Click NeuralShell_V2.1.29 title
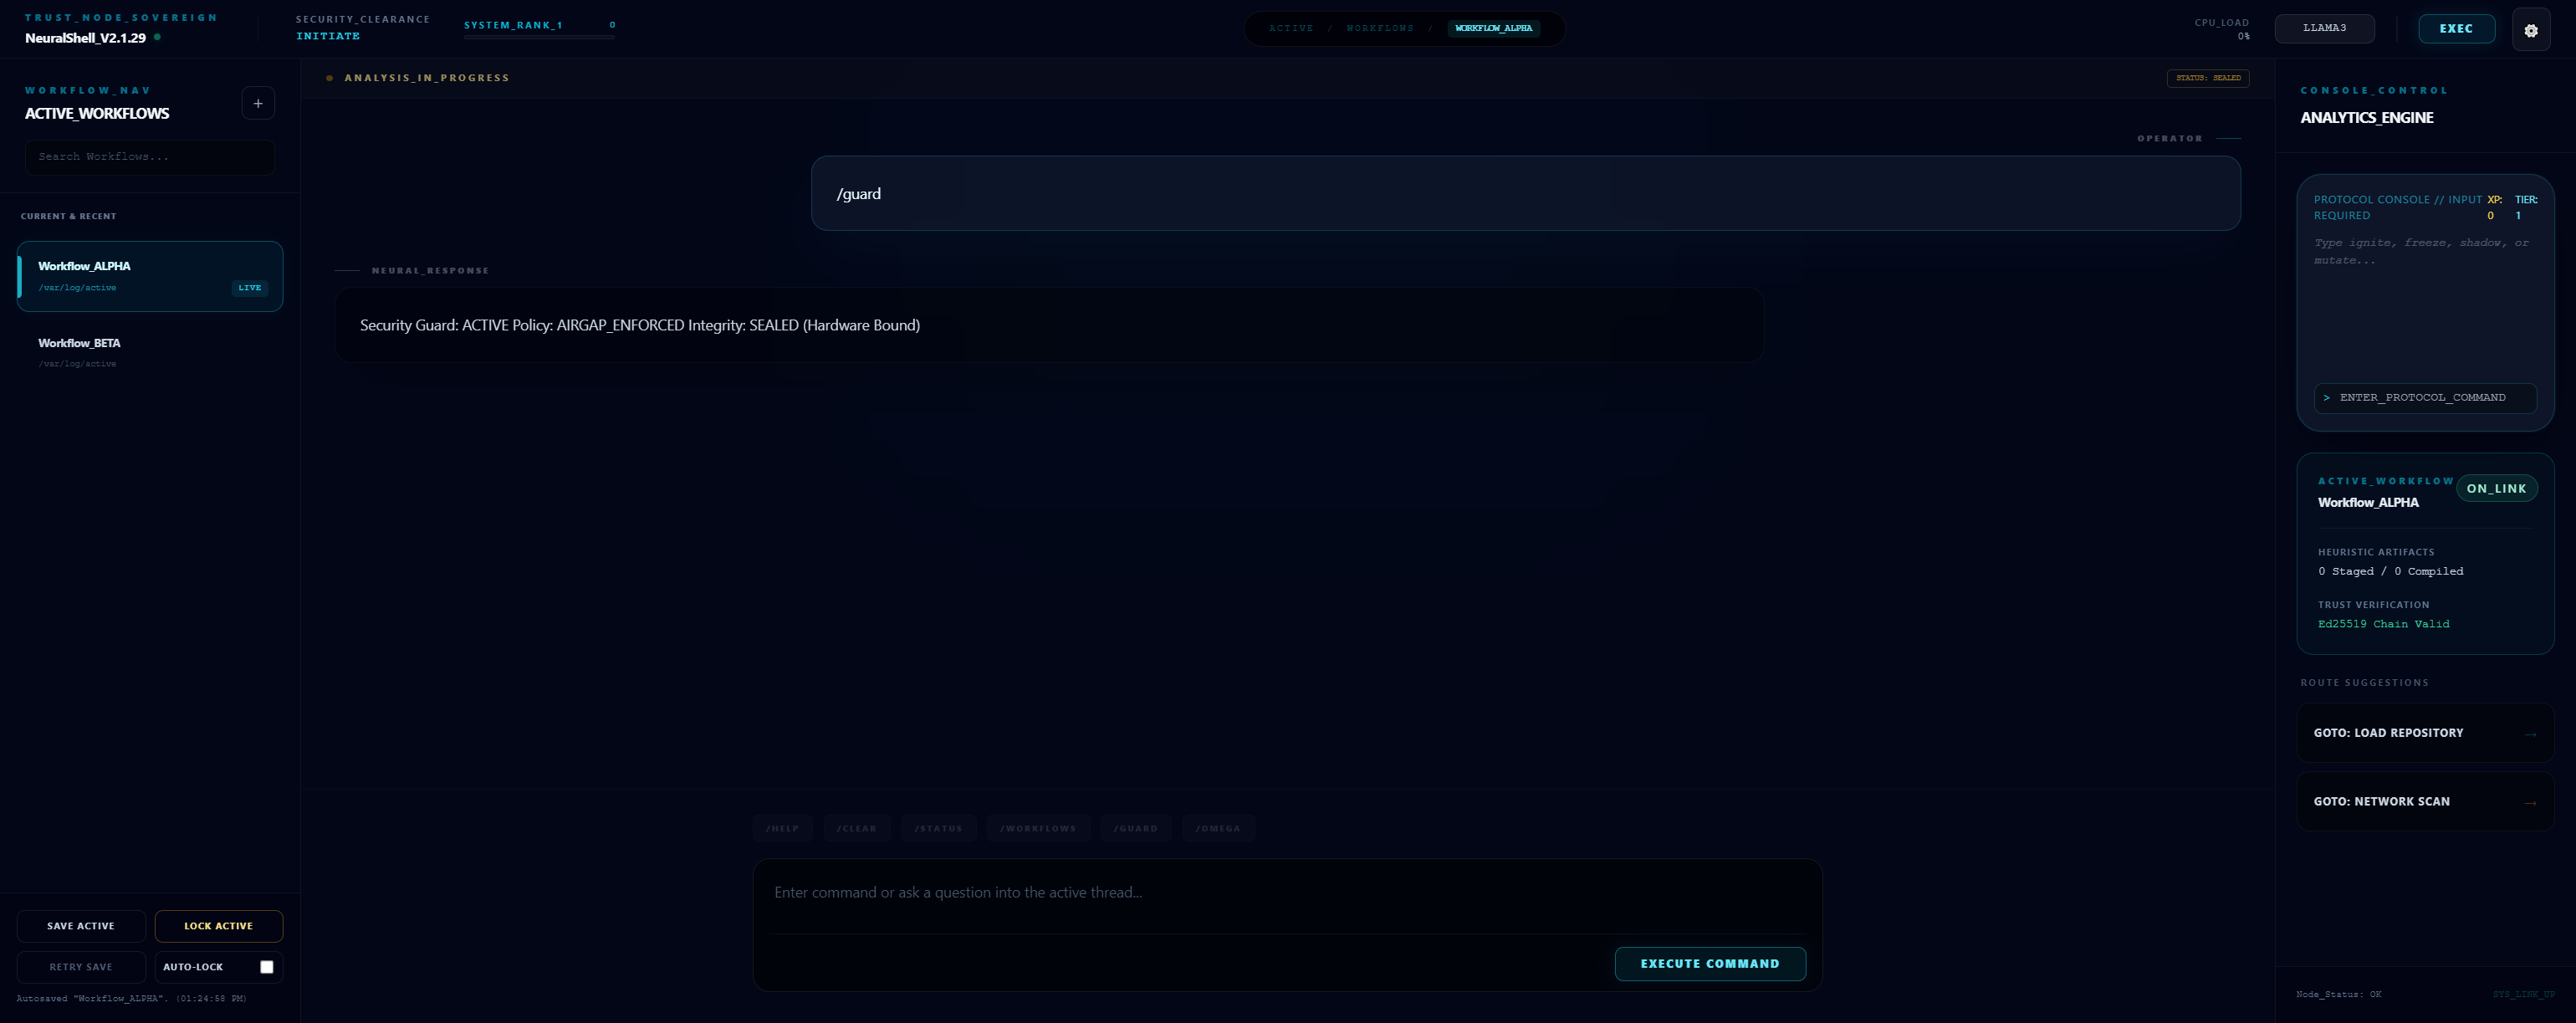 85,38
